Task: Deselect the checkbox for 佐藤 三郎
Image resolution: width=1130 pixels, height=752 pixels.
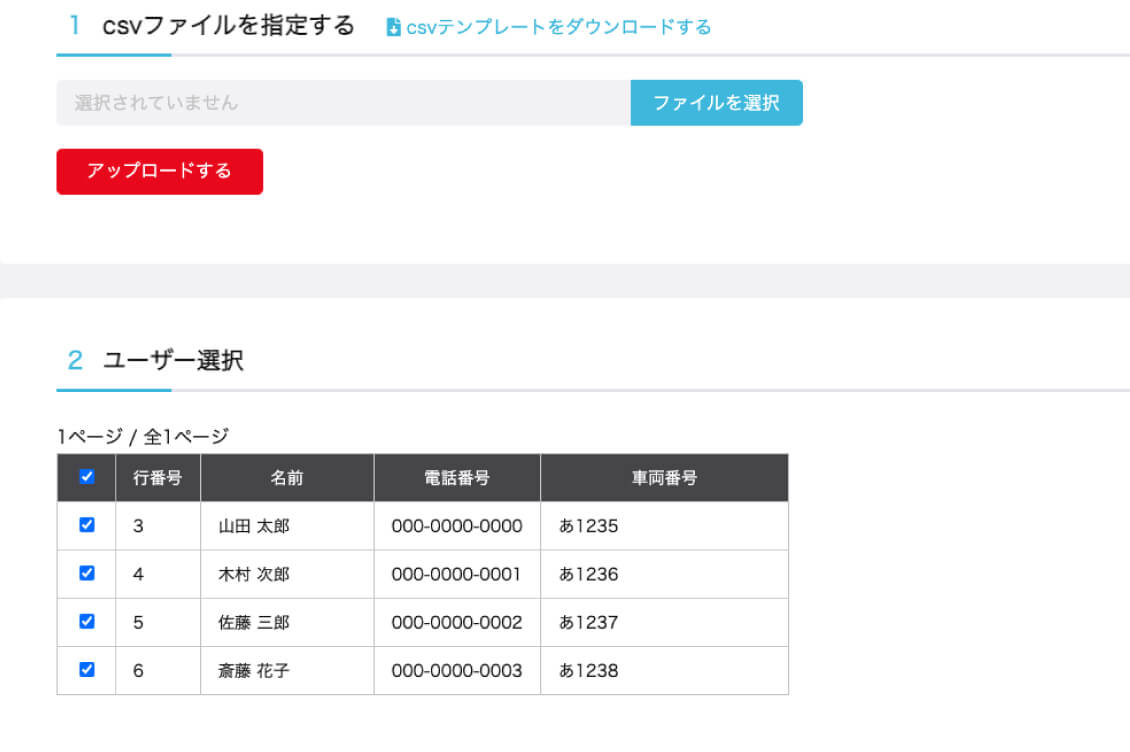Action: (x=86, y=621)
